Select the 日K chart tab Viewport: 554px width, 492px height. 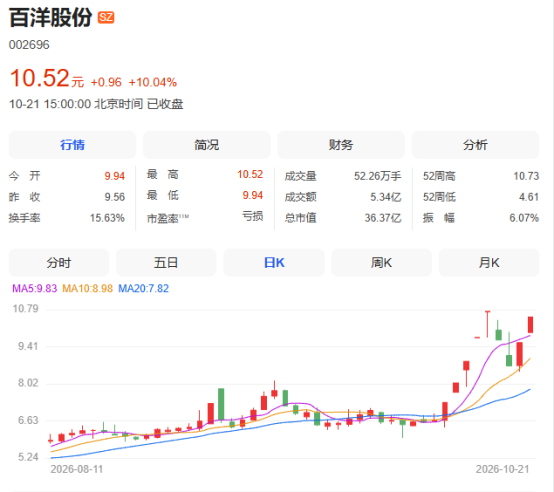click(274, 263)
